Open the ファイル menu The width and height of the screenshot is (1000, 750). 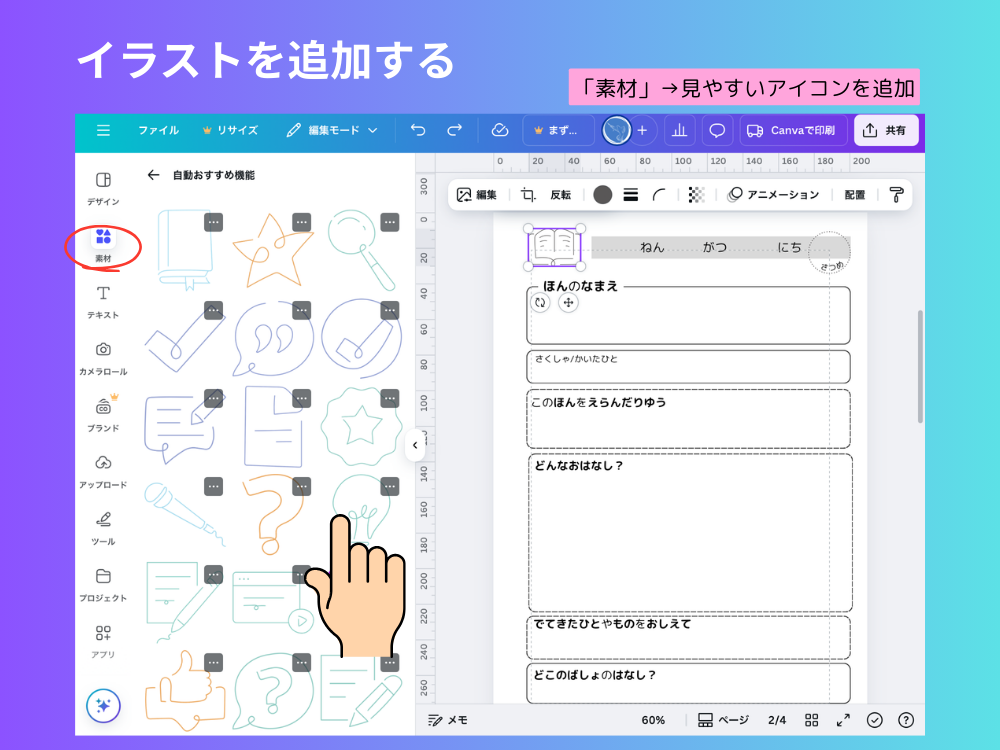[x=158, y=130]
